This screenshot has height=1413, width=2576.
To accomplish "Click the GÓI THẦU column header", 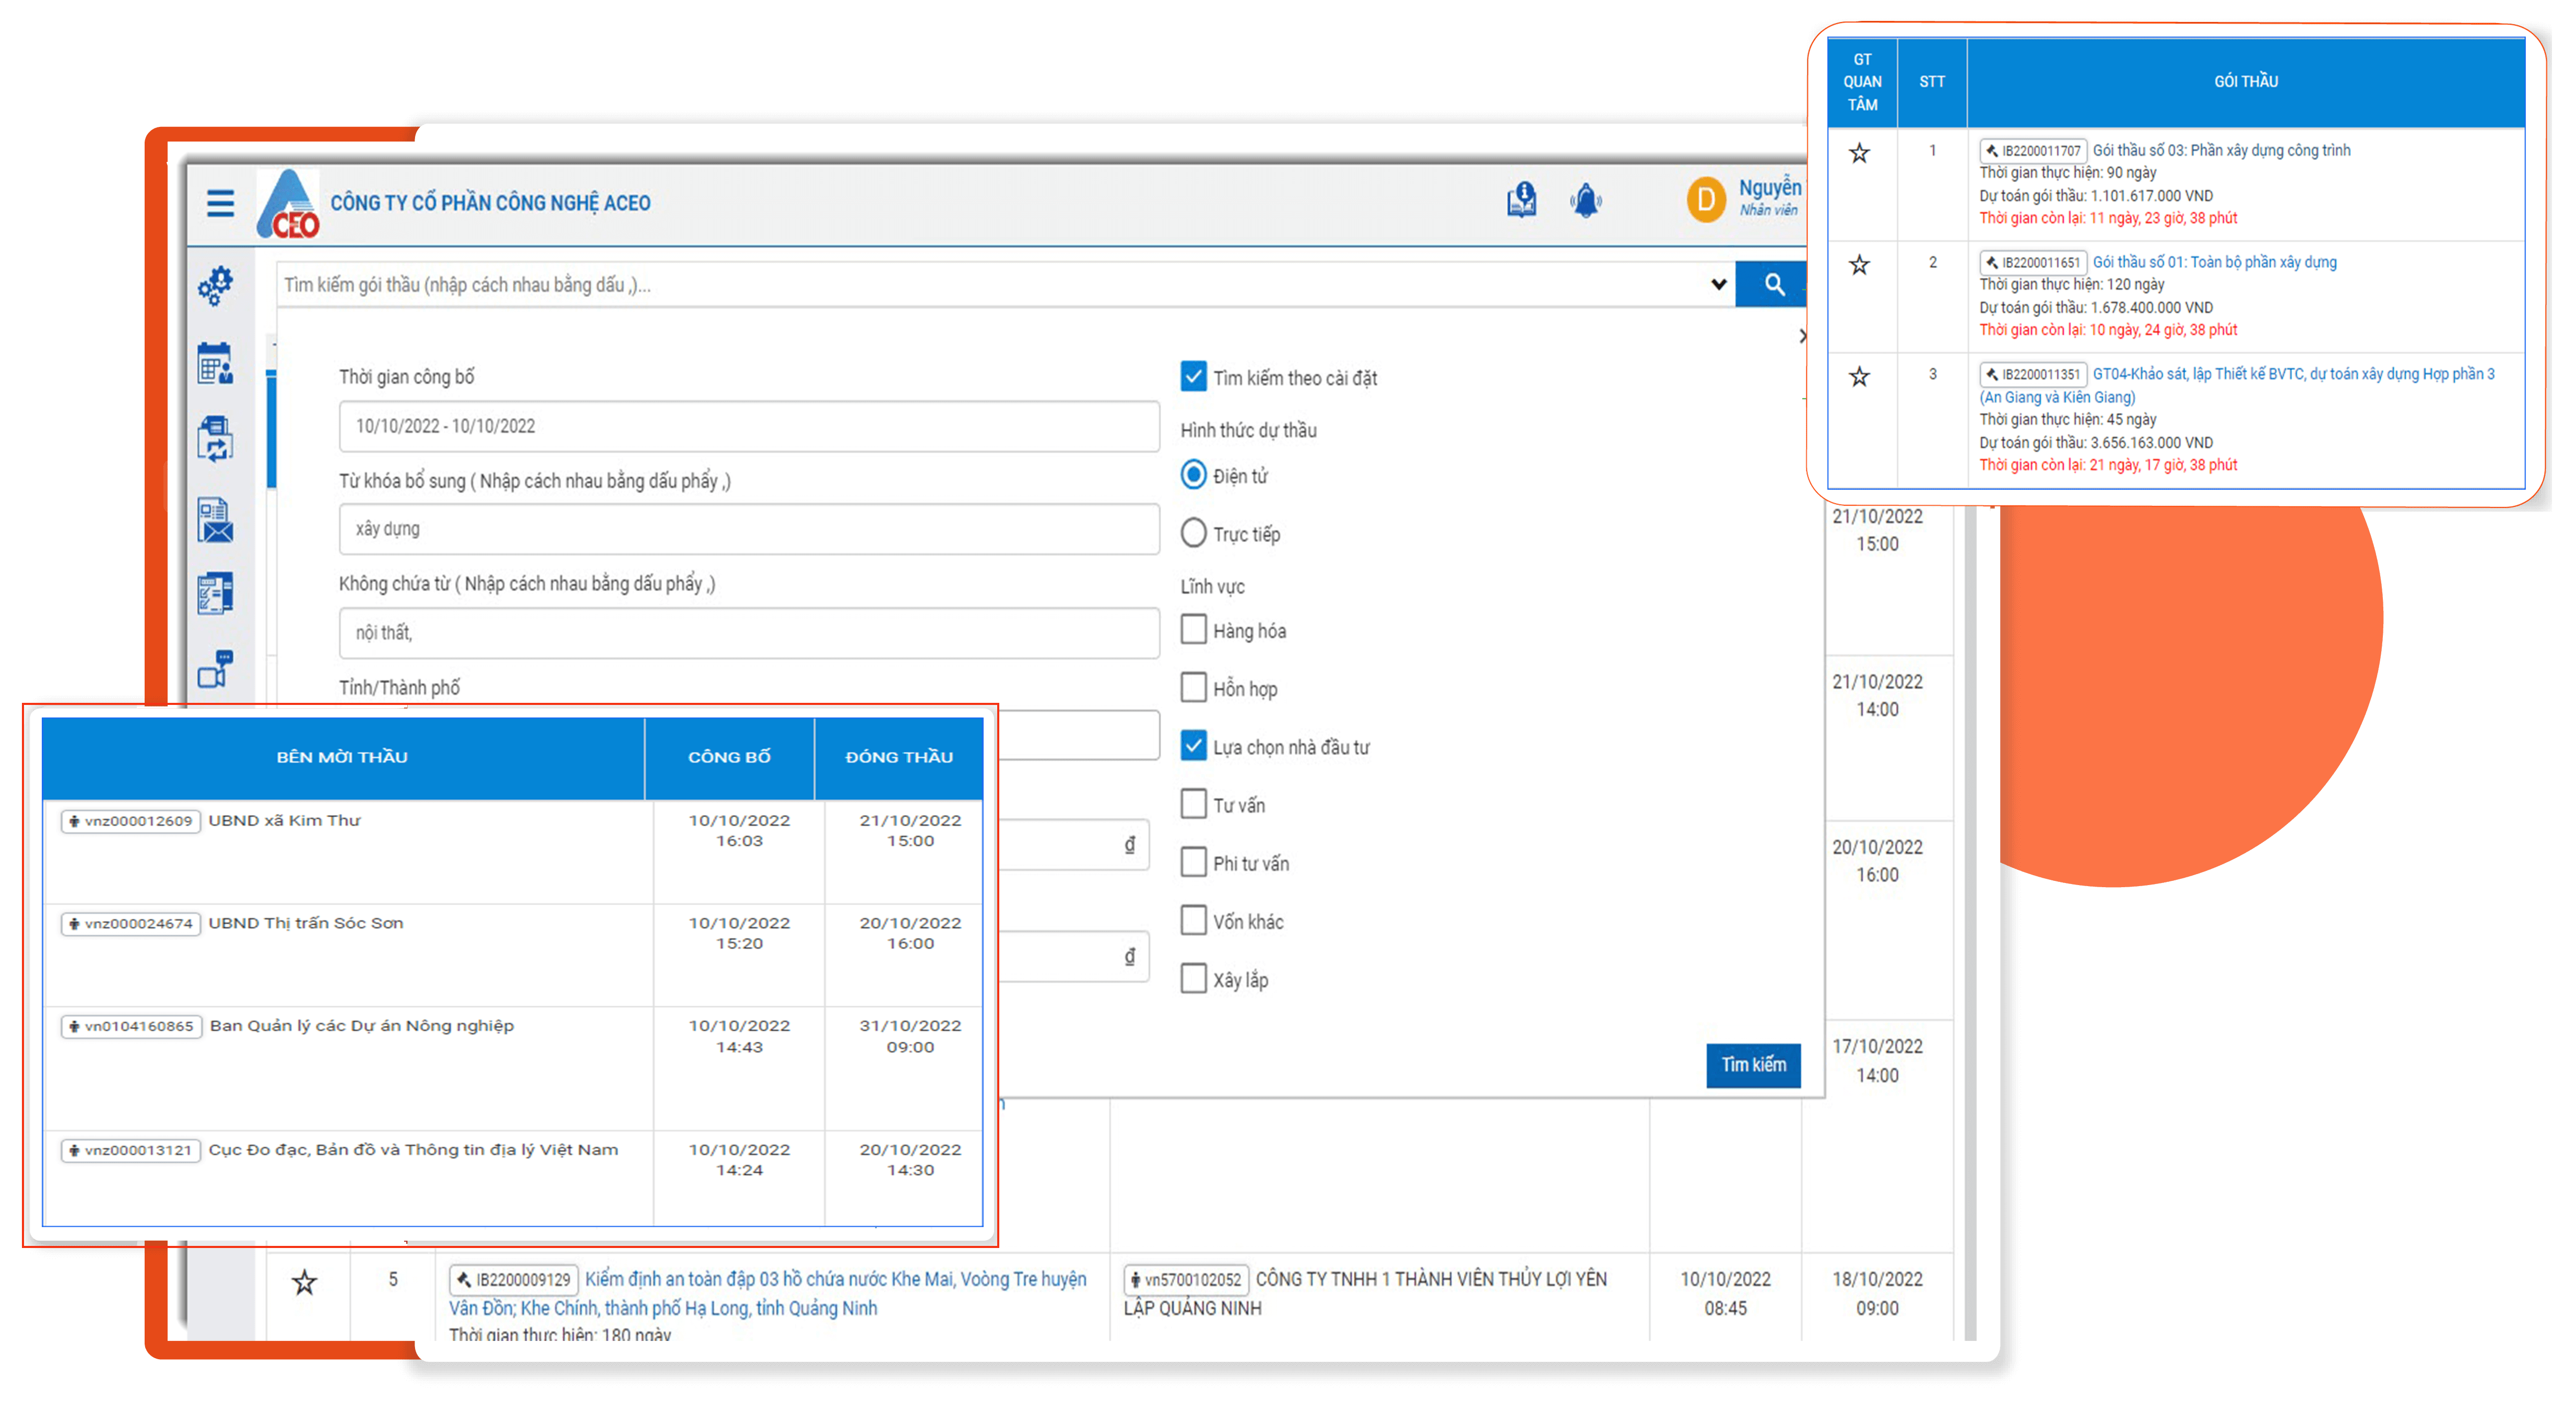I will [2246, 82].
